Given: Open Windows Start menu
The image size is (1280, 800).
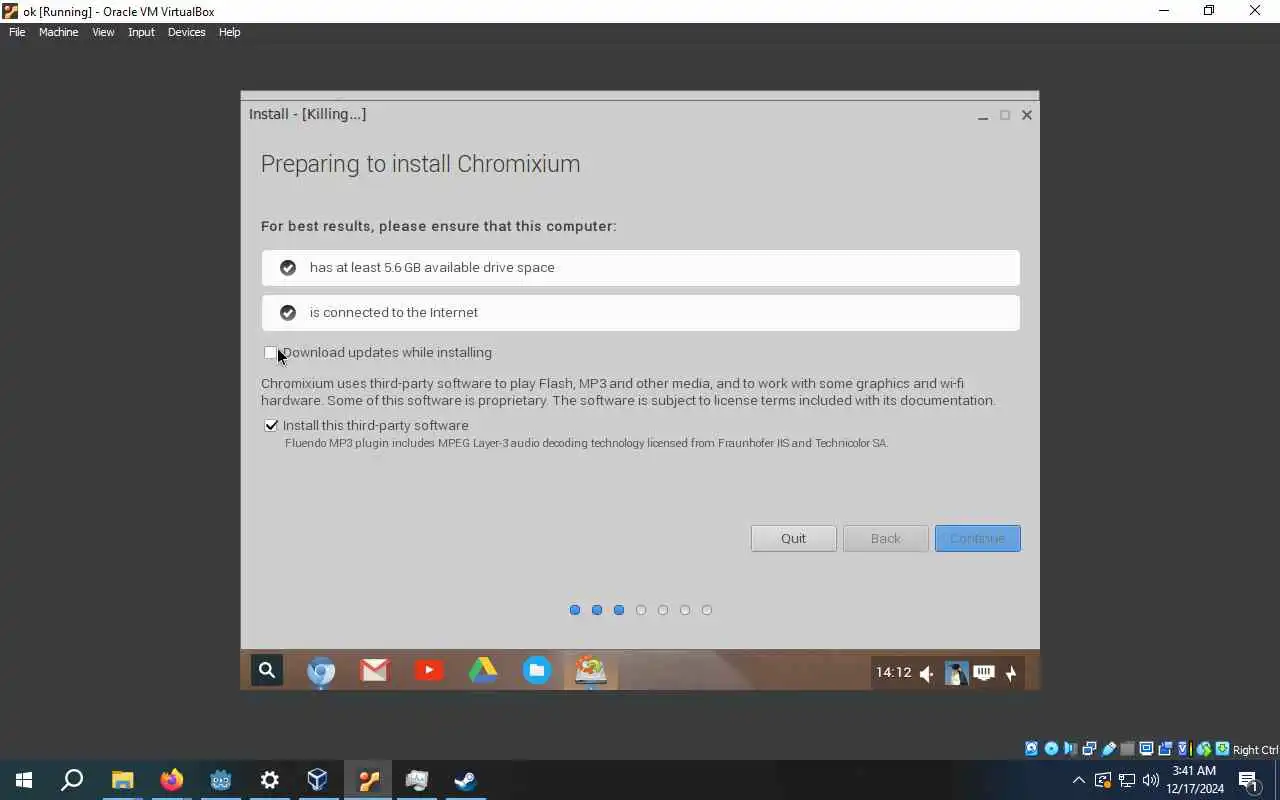Looking at the screenshot, I should (24, 780).
